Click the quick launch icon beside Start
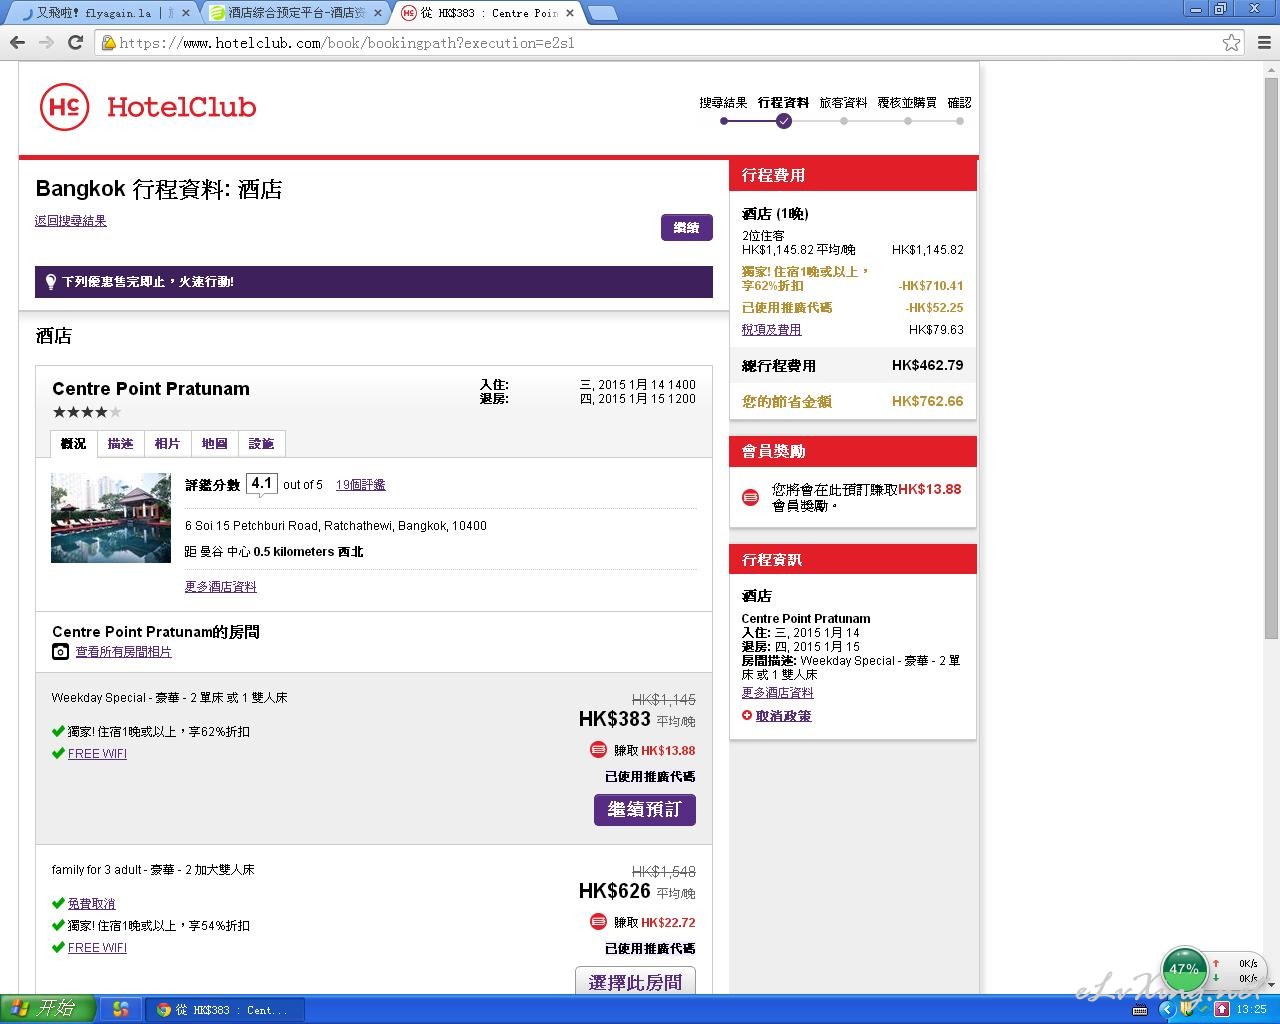 (120, 1010)
